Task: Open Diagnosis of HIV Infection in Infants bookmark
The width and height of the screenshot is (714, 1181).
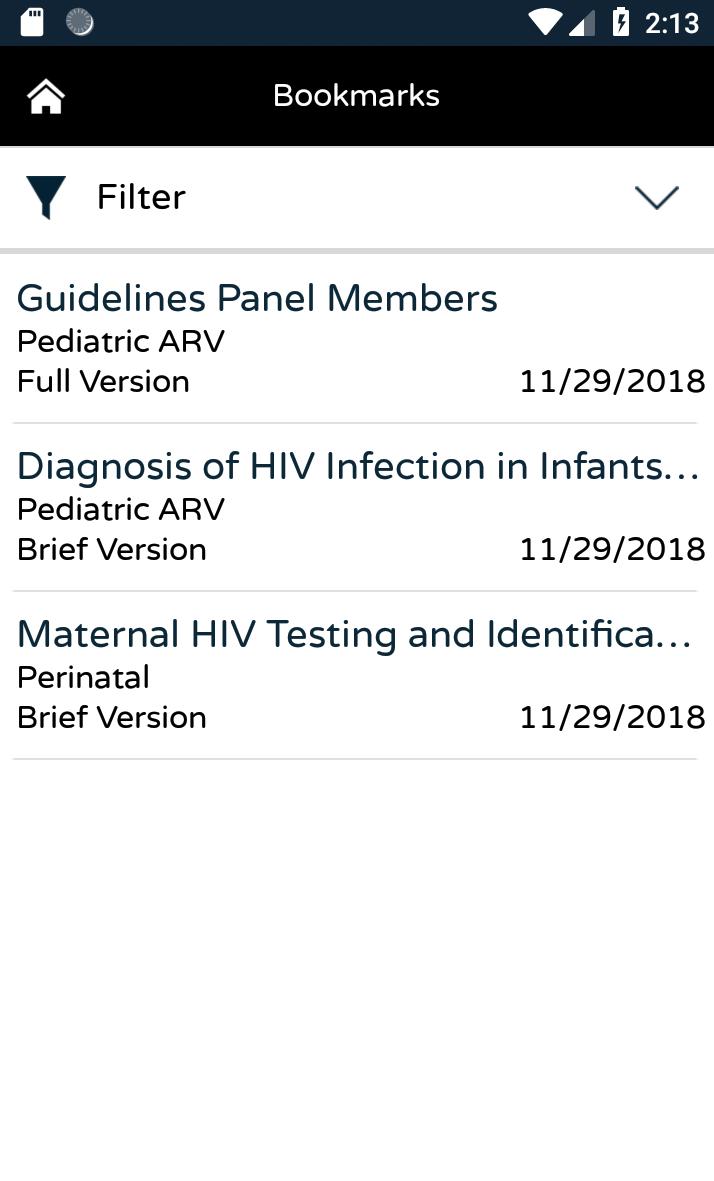Action: (x=357, y=466)
